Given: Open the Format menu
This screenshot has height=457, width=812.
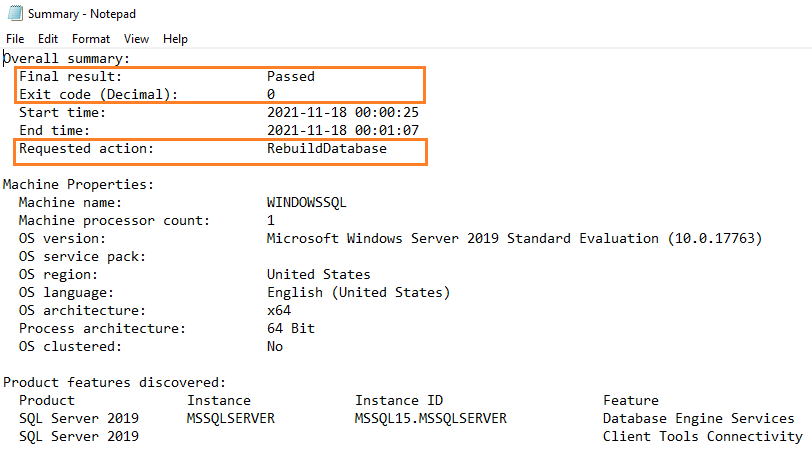Looking at the screenshot, I should pos(91,39).
